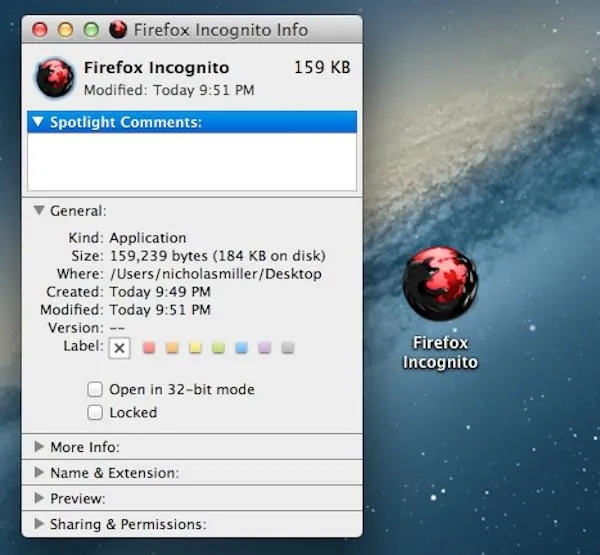The image size is (600, 555).
Task: Expand the More Info section
Action: pyautogui.click(x=39, y=447)
